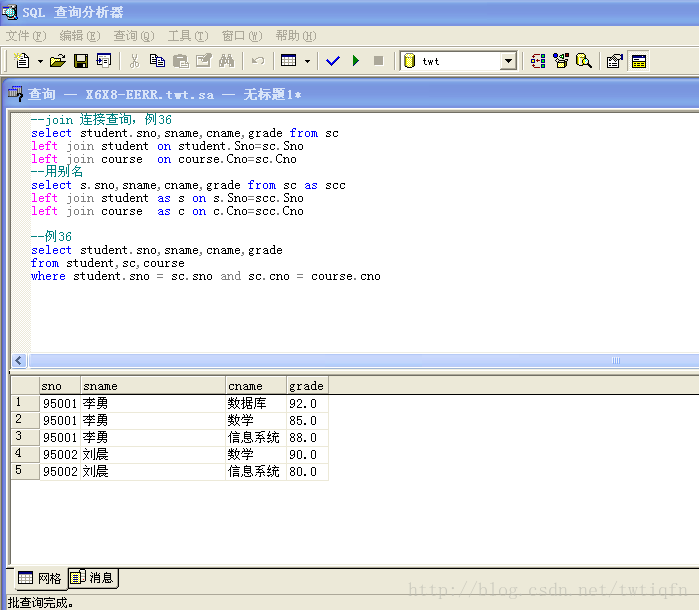This screenshot has width=699, height=610.
Task: Click 信息系统 in result row 5
Action: tap(256, 471)
